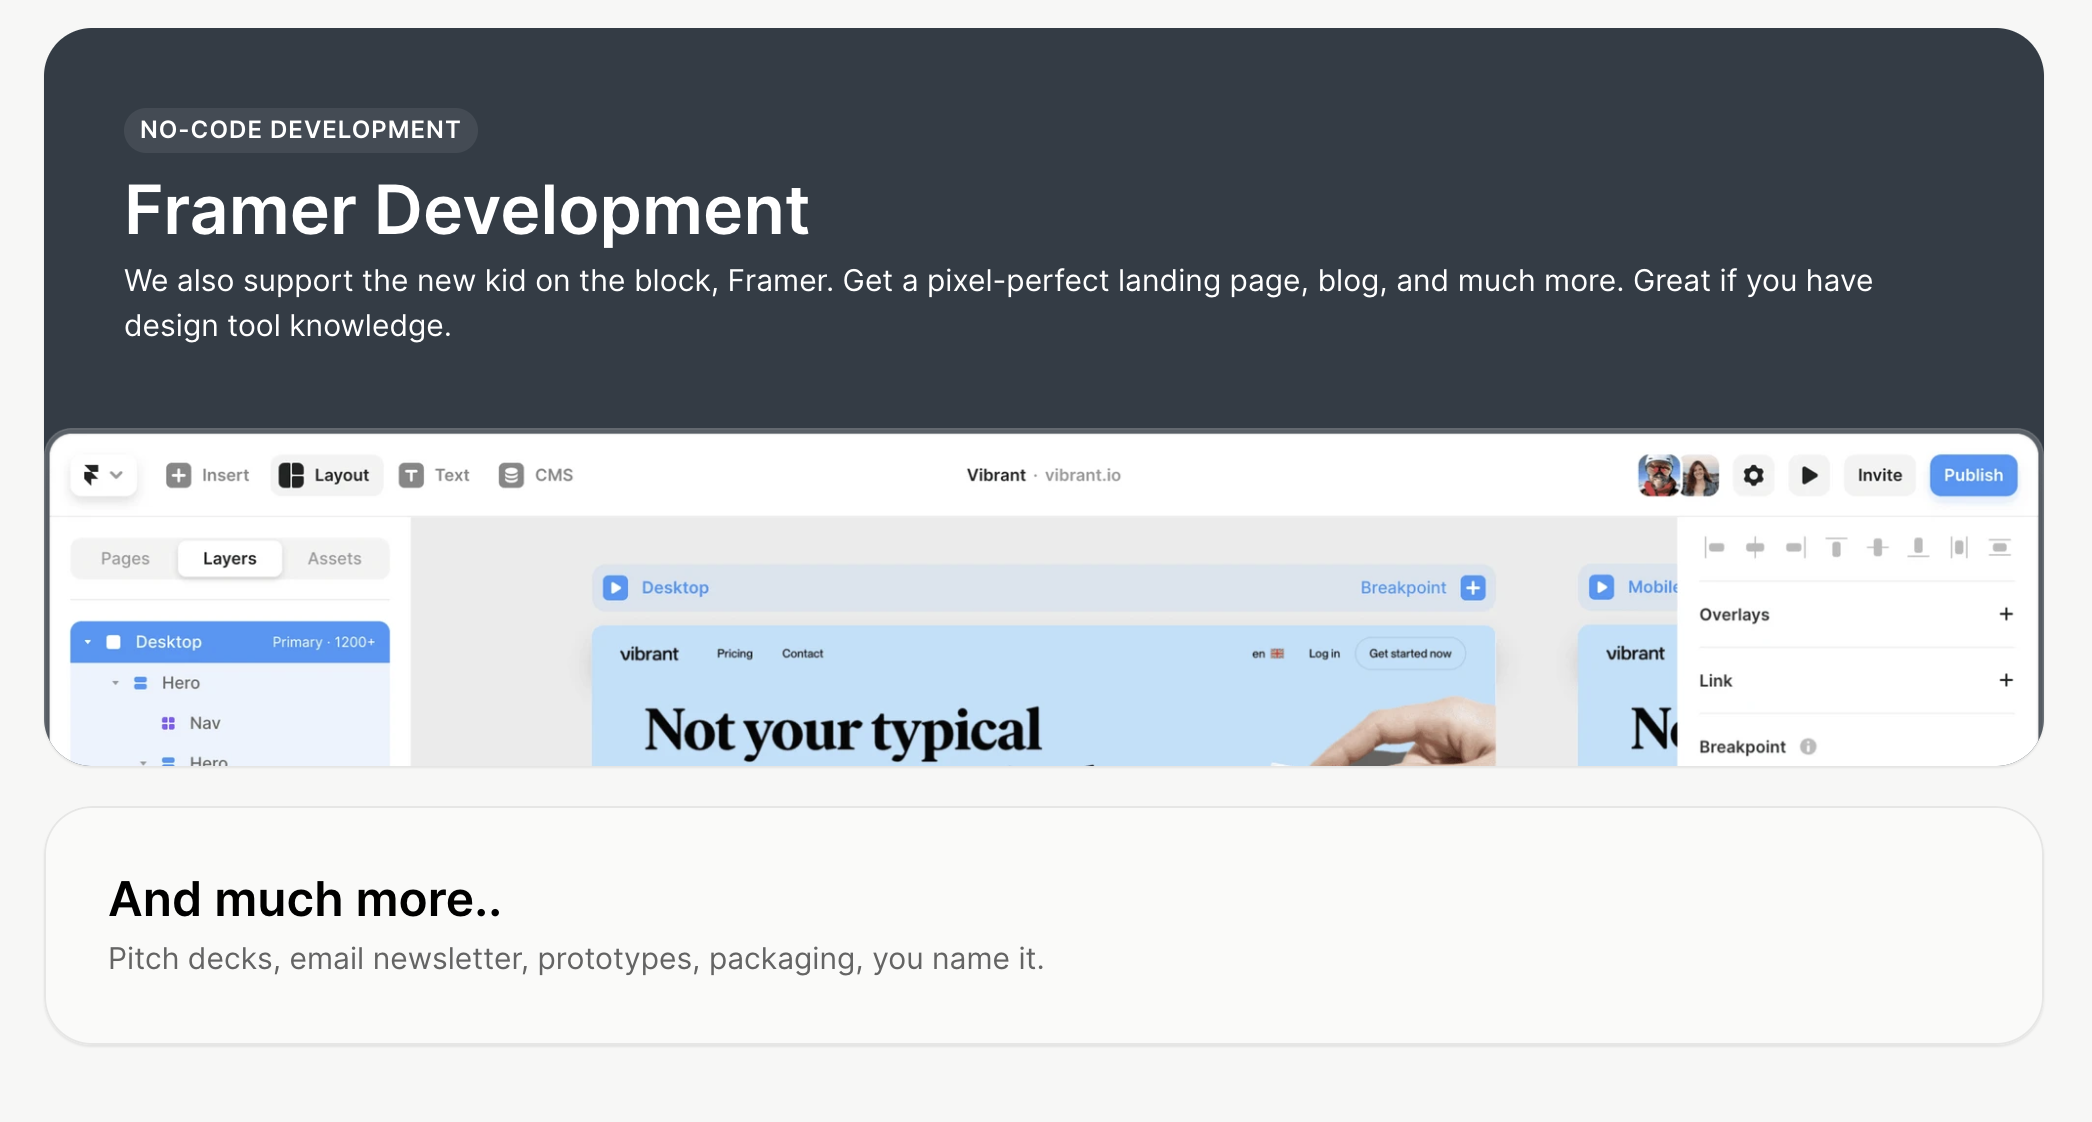Click the Primary 1200+ breakpoint label
This screenshot has height=1122, width=2092.
pos(323,642)
